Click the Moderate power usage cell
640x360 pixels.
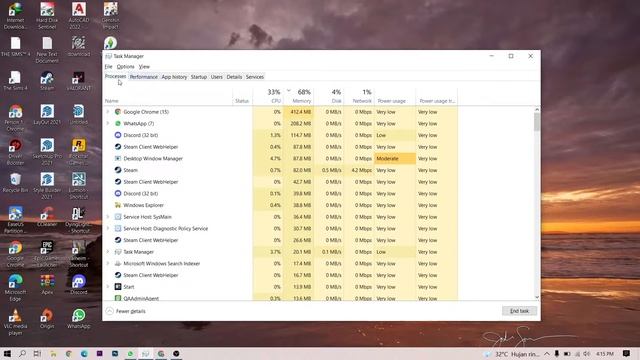pos(395,158)
